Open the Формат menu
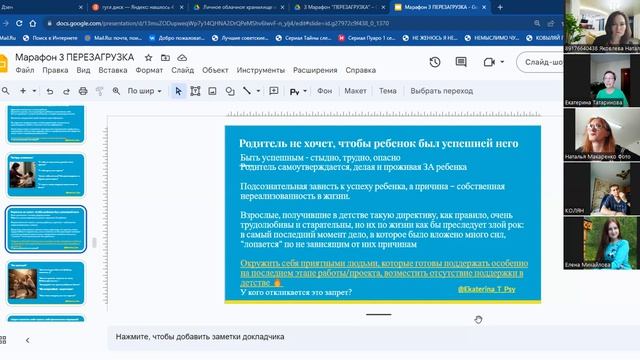Screen dimensions: 640x360 [x=149, y=70]
